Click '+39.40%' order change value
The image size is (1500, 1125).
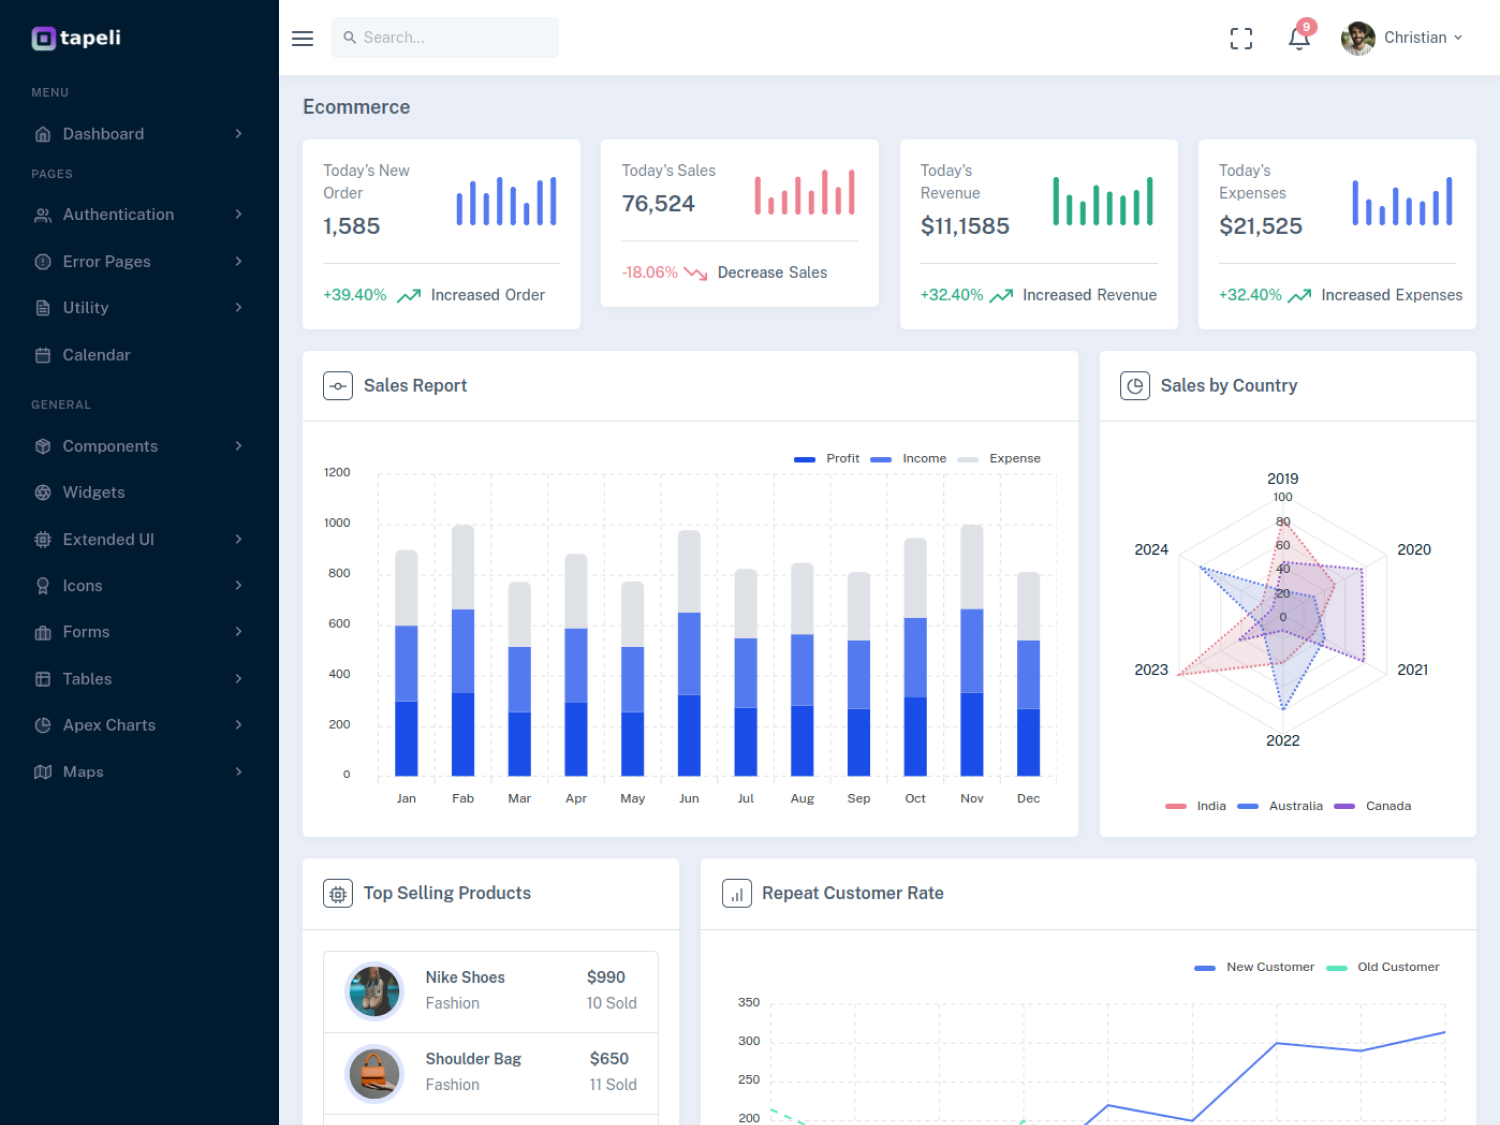pos(355,295)
